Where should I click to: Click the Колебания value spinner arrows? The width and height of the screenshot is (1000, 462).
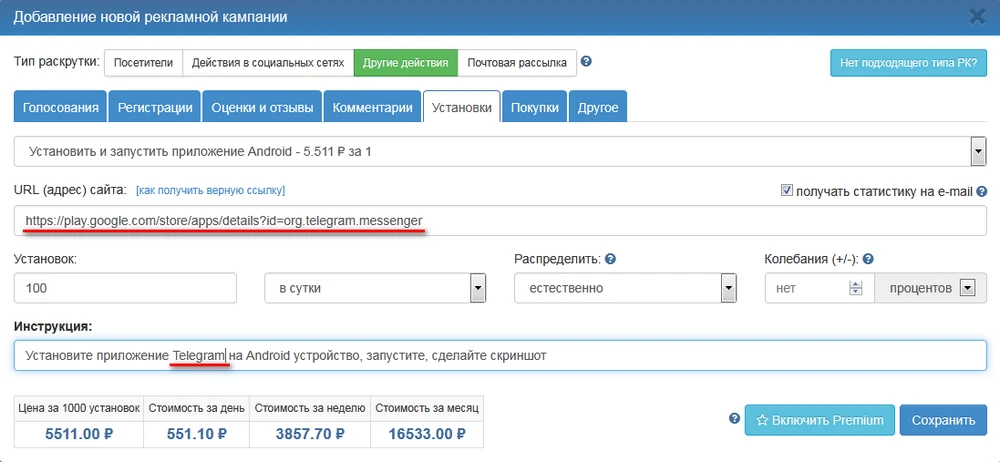[x=855, y=288]
